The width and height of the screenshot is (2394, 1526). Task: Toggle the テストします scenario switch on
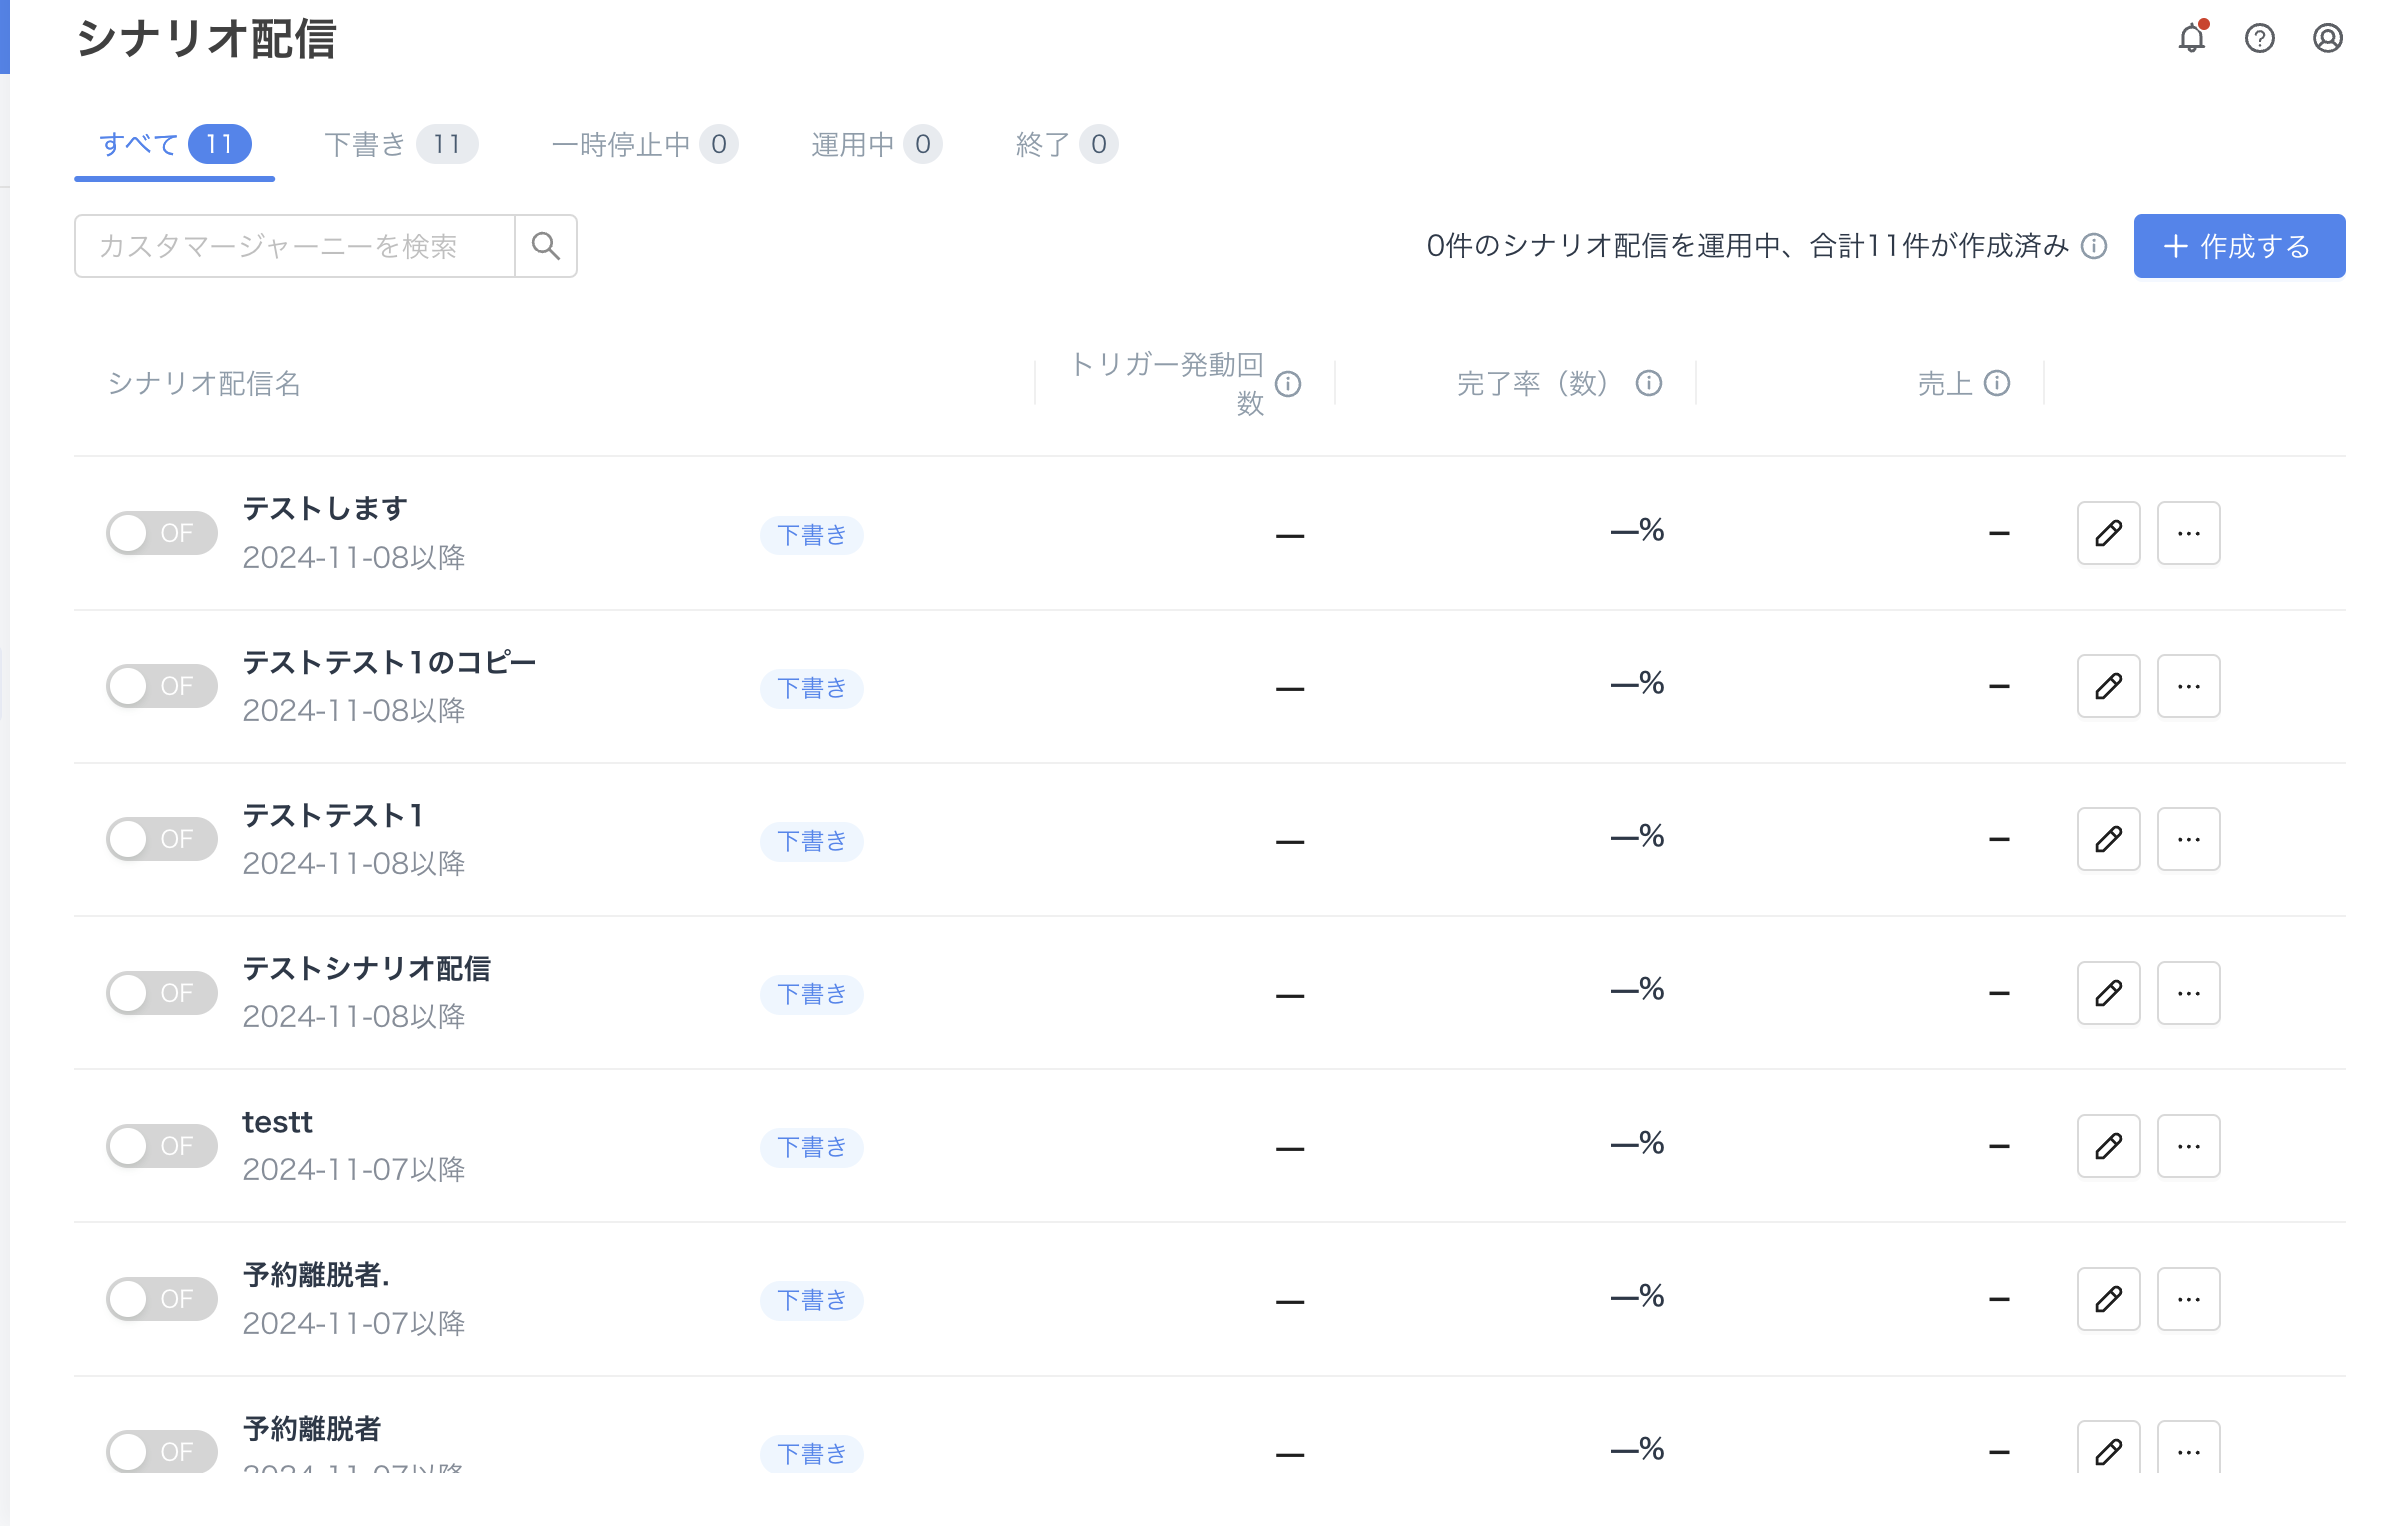pos(161,533)
